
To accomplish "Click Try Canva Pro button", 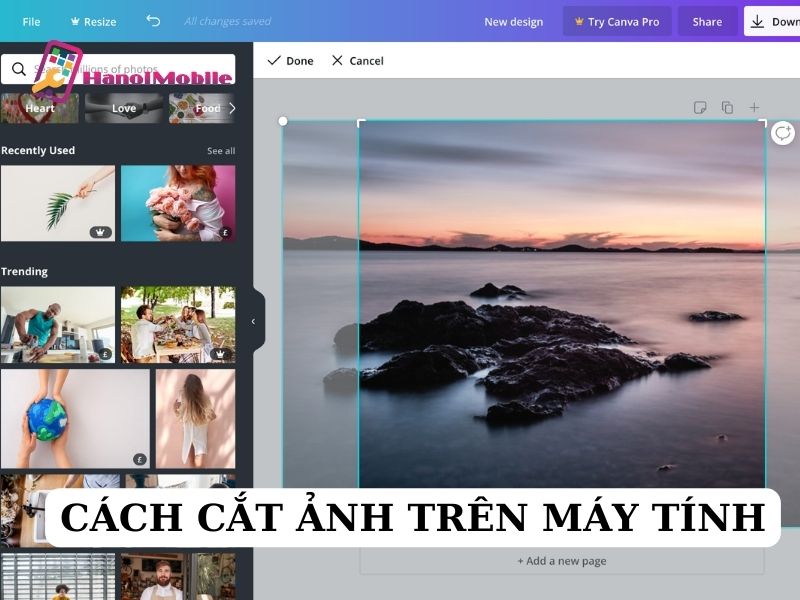I will coord(616,22).
